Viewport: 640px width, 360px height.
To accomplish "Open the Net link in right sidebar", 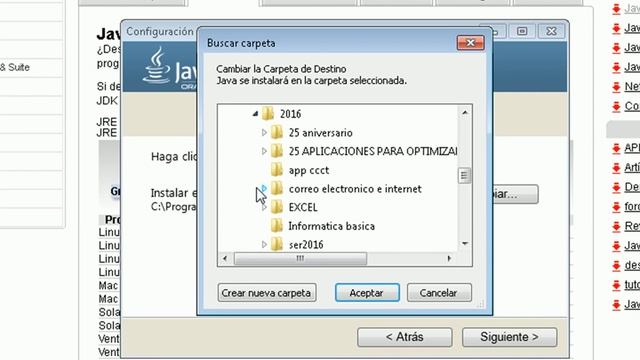I will pos(632,87).
